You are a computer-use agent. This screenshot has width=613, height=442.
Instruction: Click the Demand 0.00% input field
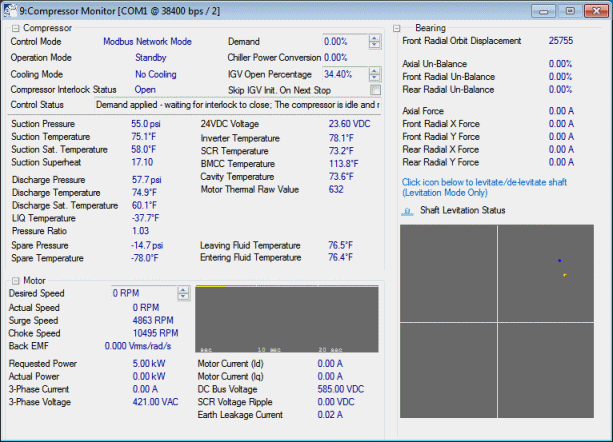click(x=345, y=41)
